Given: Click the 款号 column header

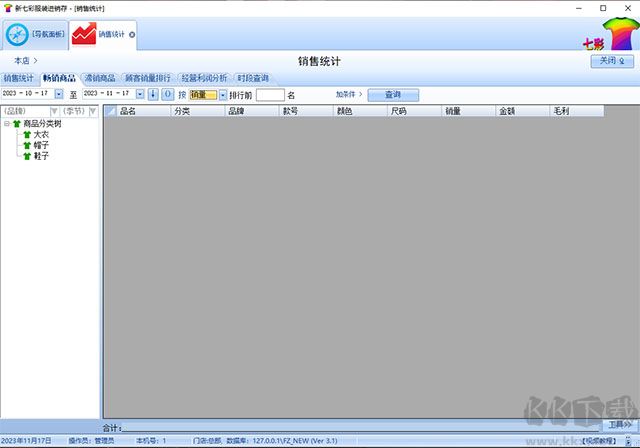Looking at the screenshot, I should pyautogui.click(x=306, y=111).
